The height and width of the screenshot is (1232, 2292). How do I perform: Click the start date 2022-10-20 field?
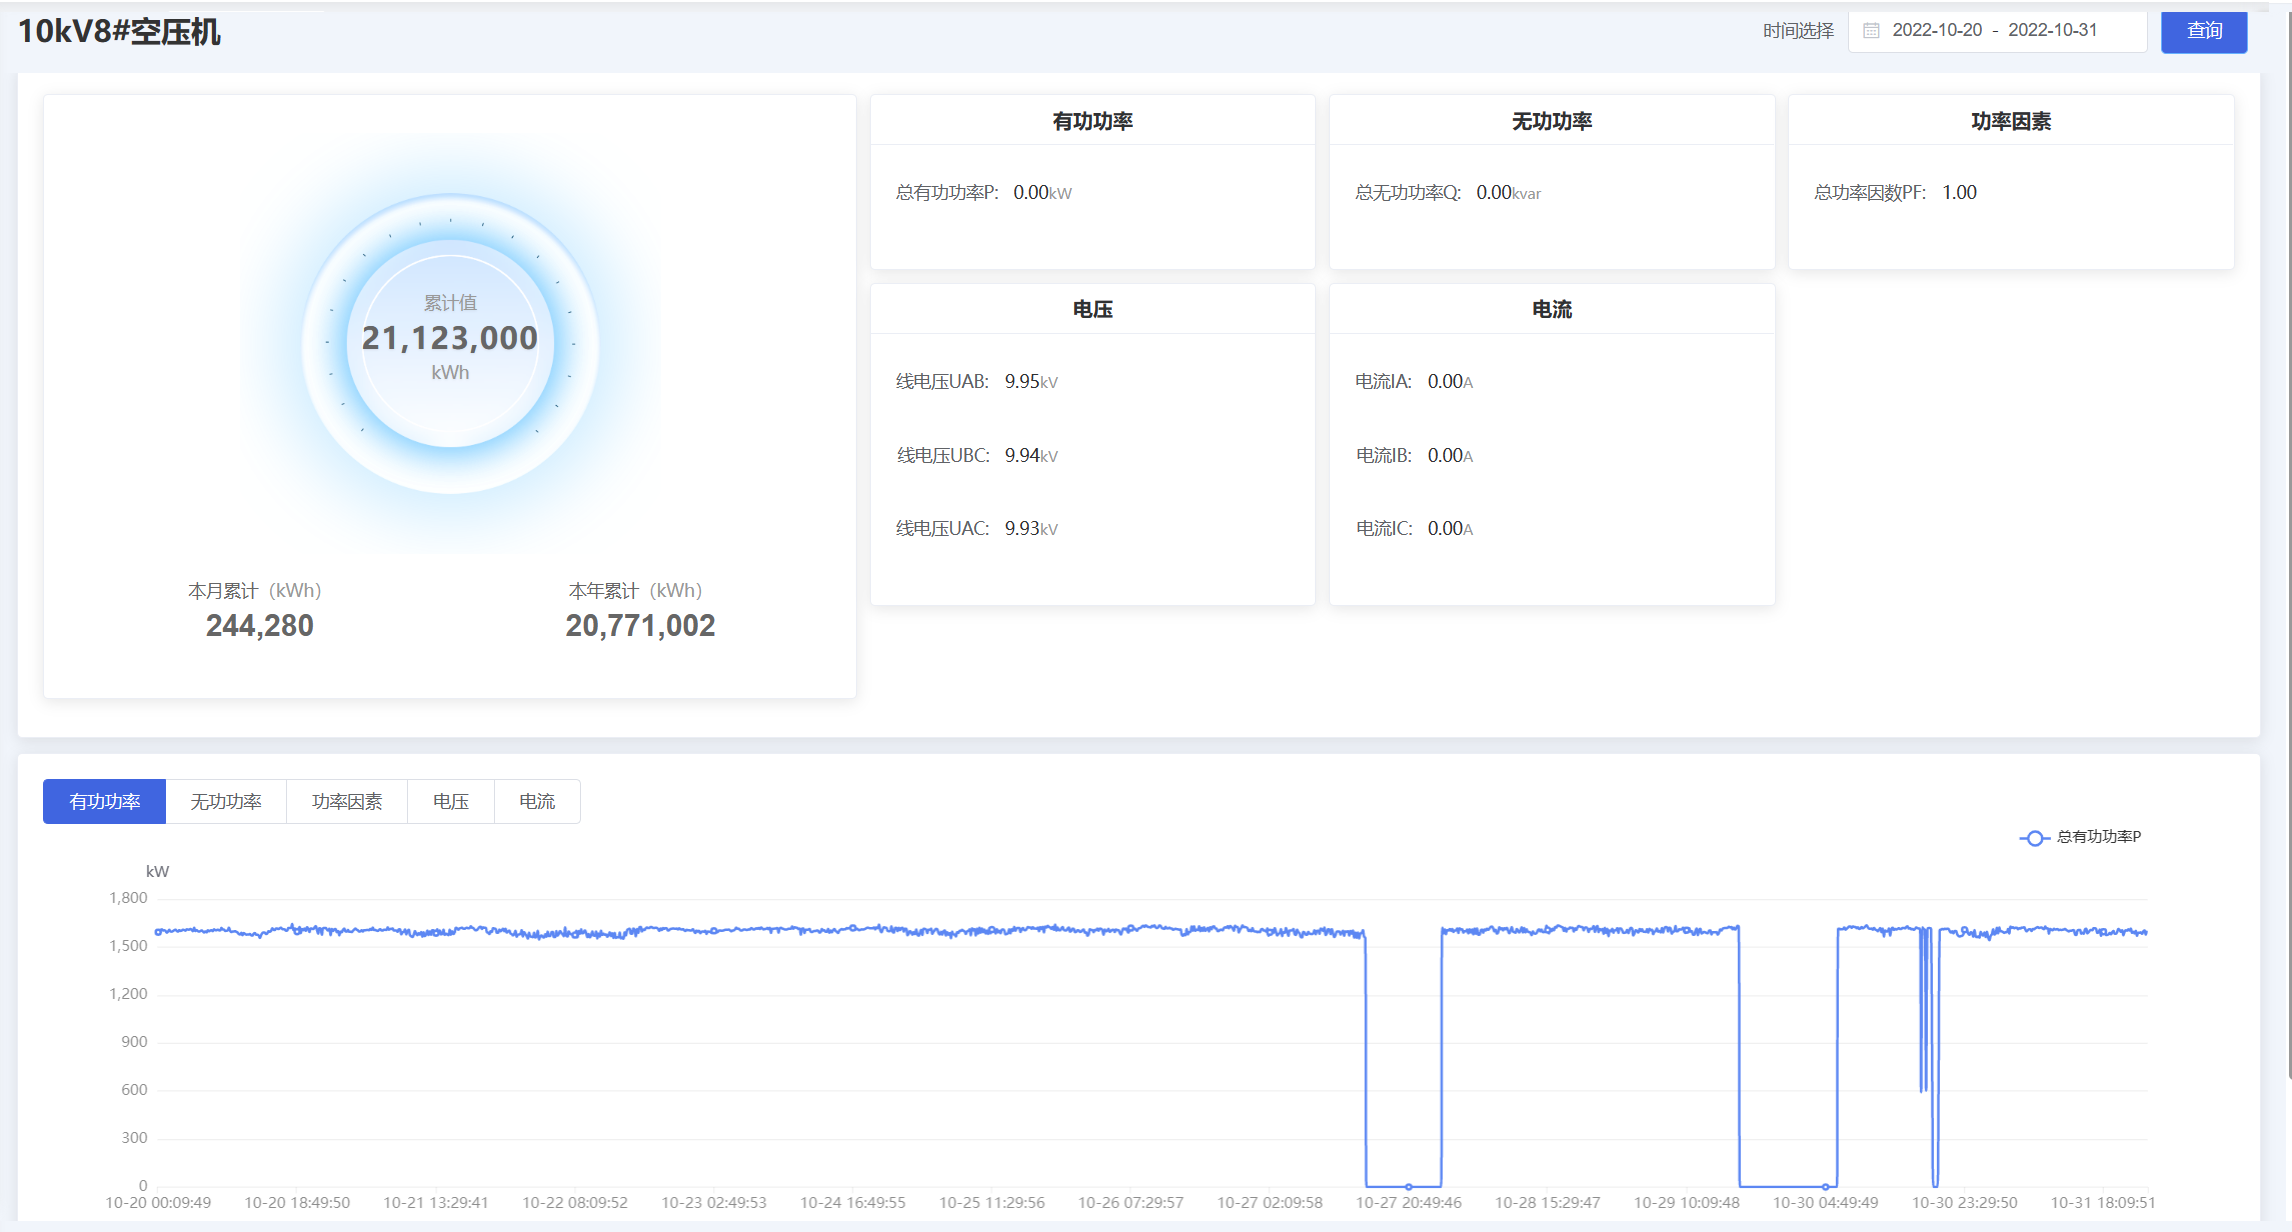1936,31
